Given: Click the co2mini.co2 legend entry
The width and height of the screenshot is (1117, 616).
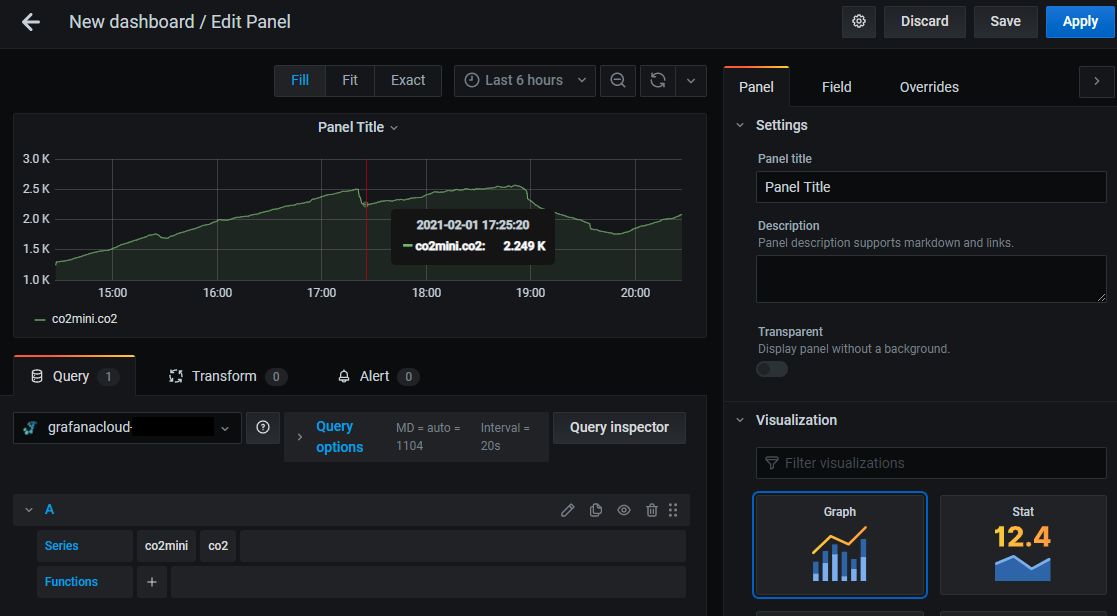Looking at the screenshot, I should [84, 319].
